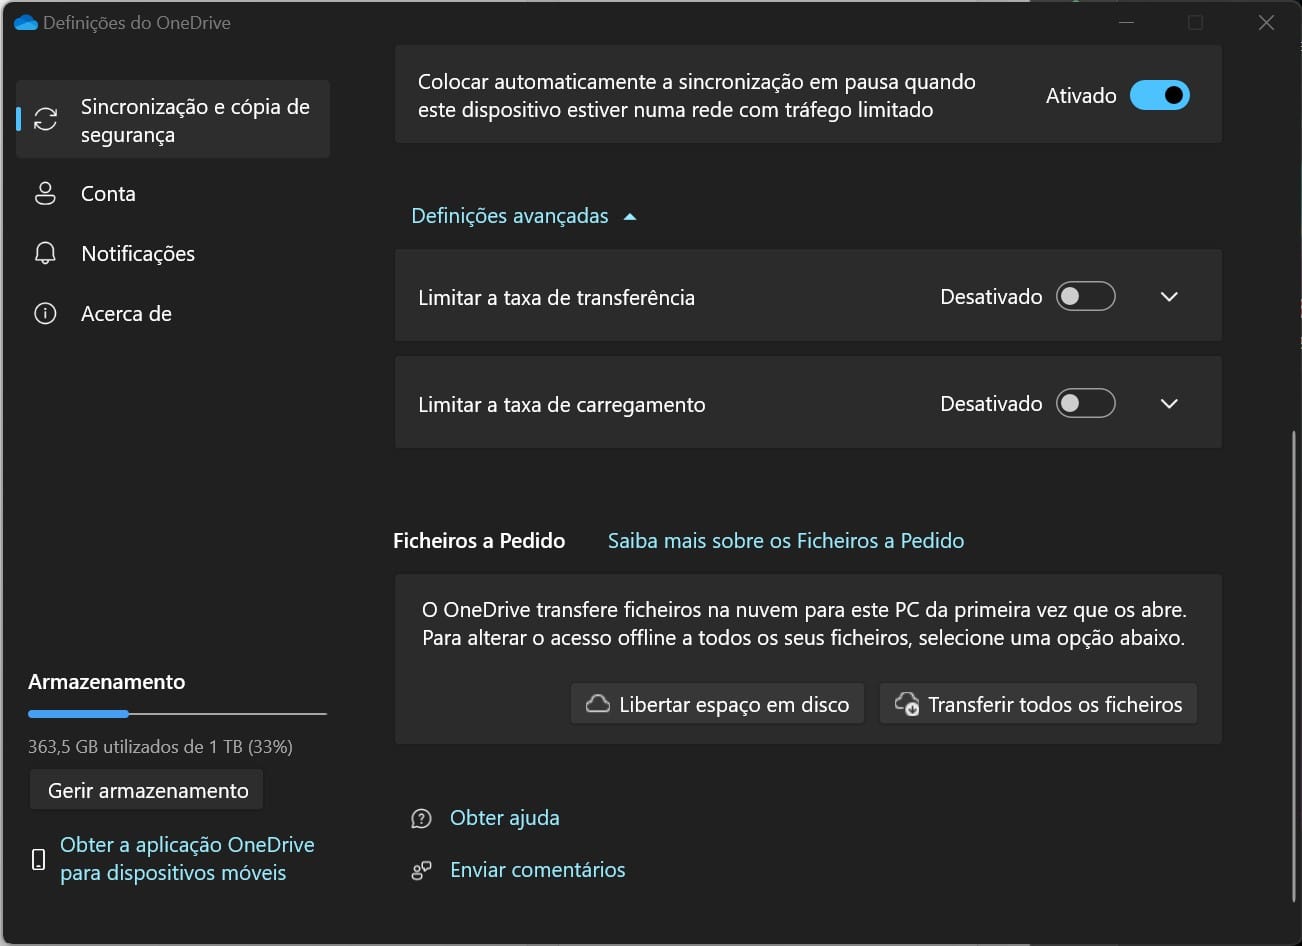
Task: Click the Conta person icon
Action: [45, 194]
